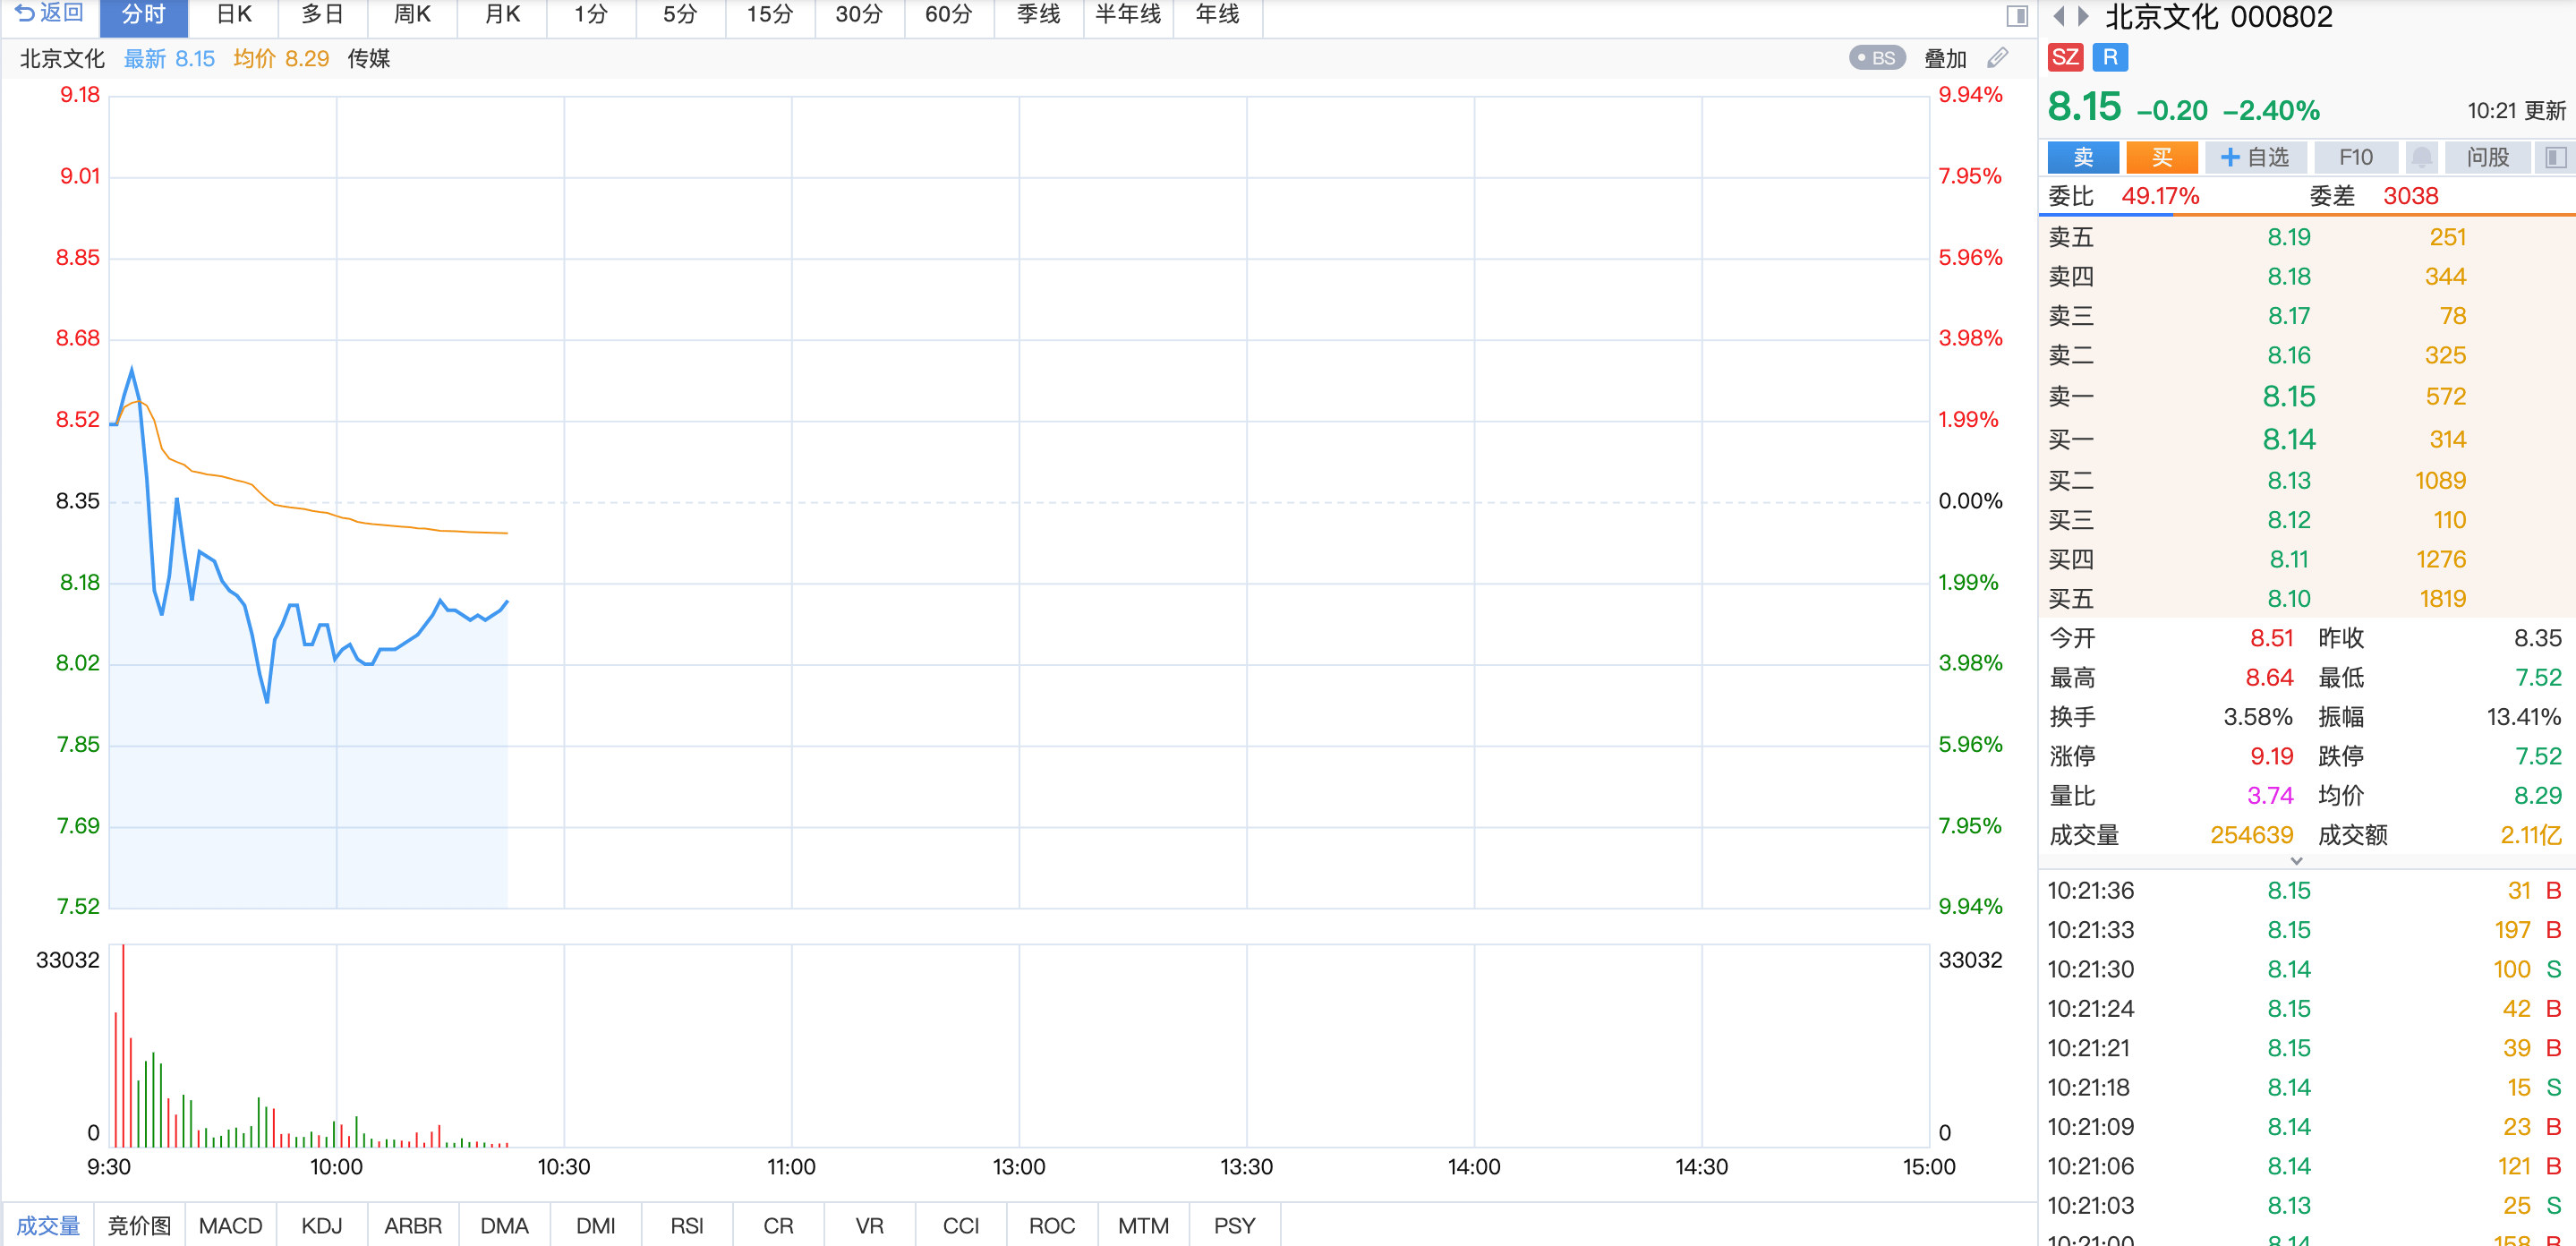Select the MACD indicator tab
The height and width of the screenshot is (1246, 2576).
230,1225
